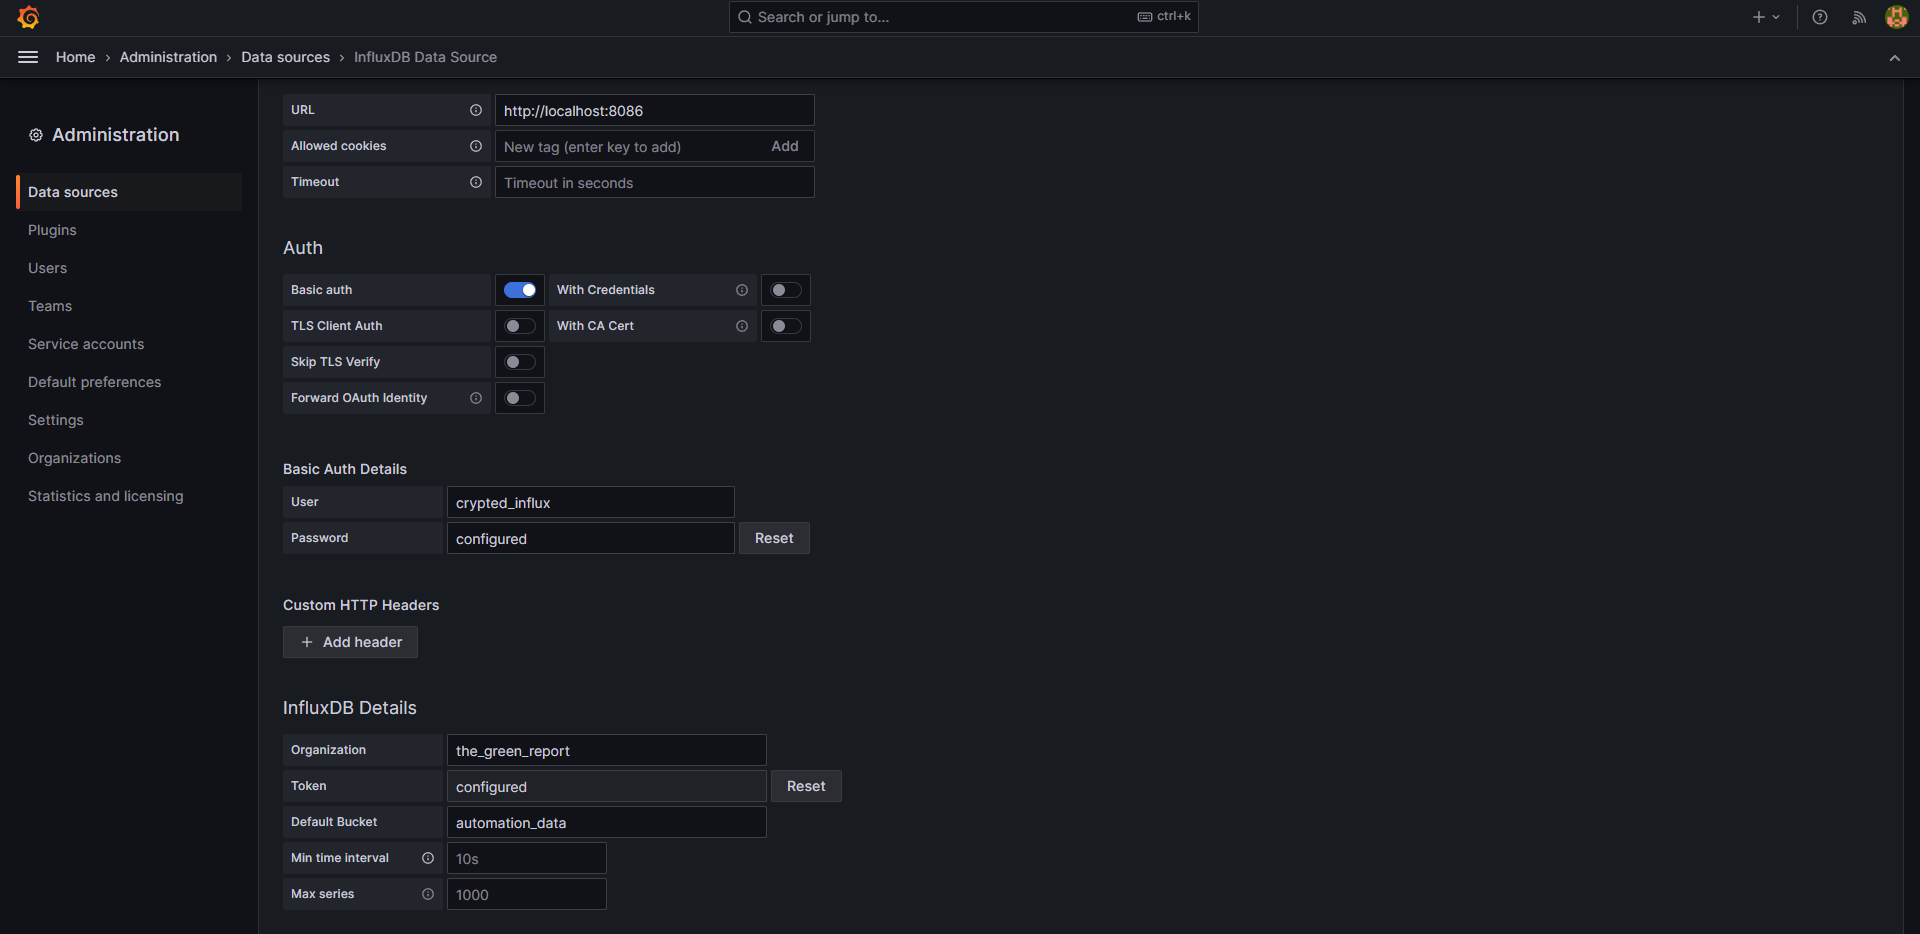The height and width of the screenshot is (934, 1920).
Task: Show info tooltip for Allowed cookies
Action: [x=476, y=146]
